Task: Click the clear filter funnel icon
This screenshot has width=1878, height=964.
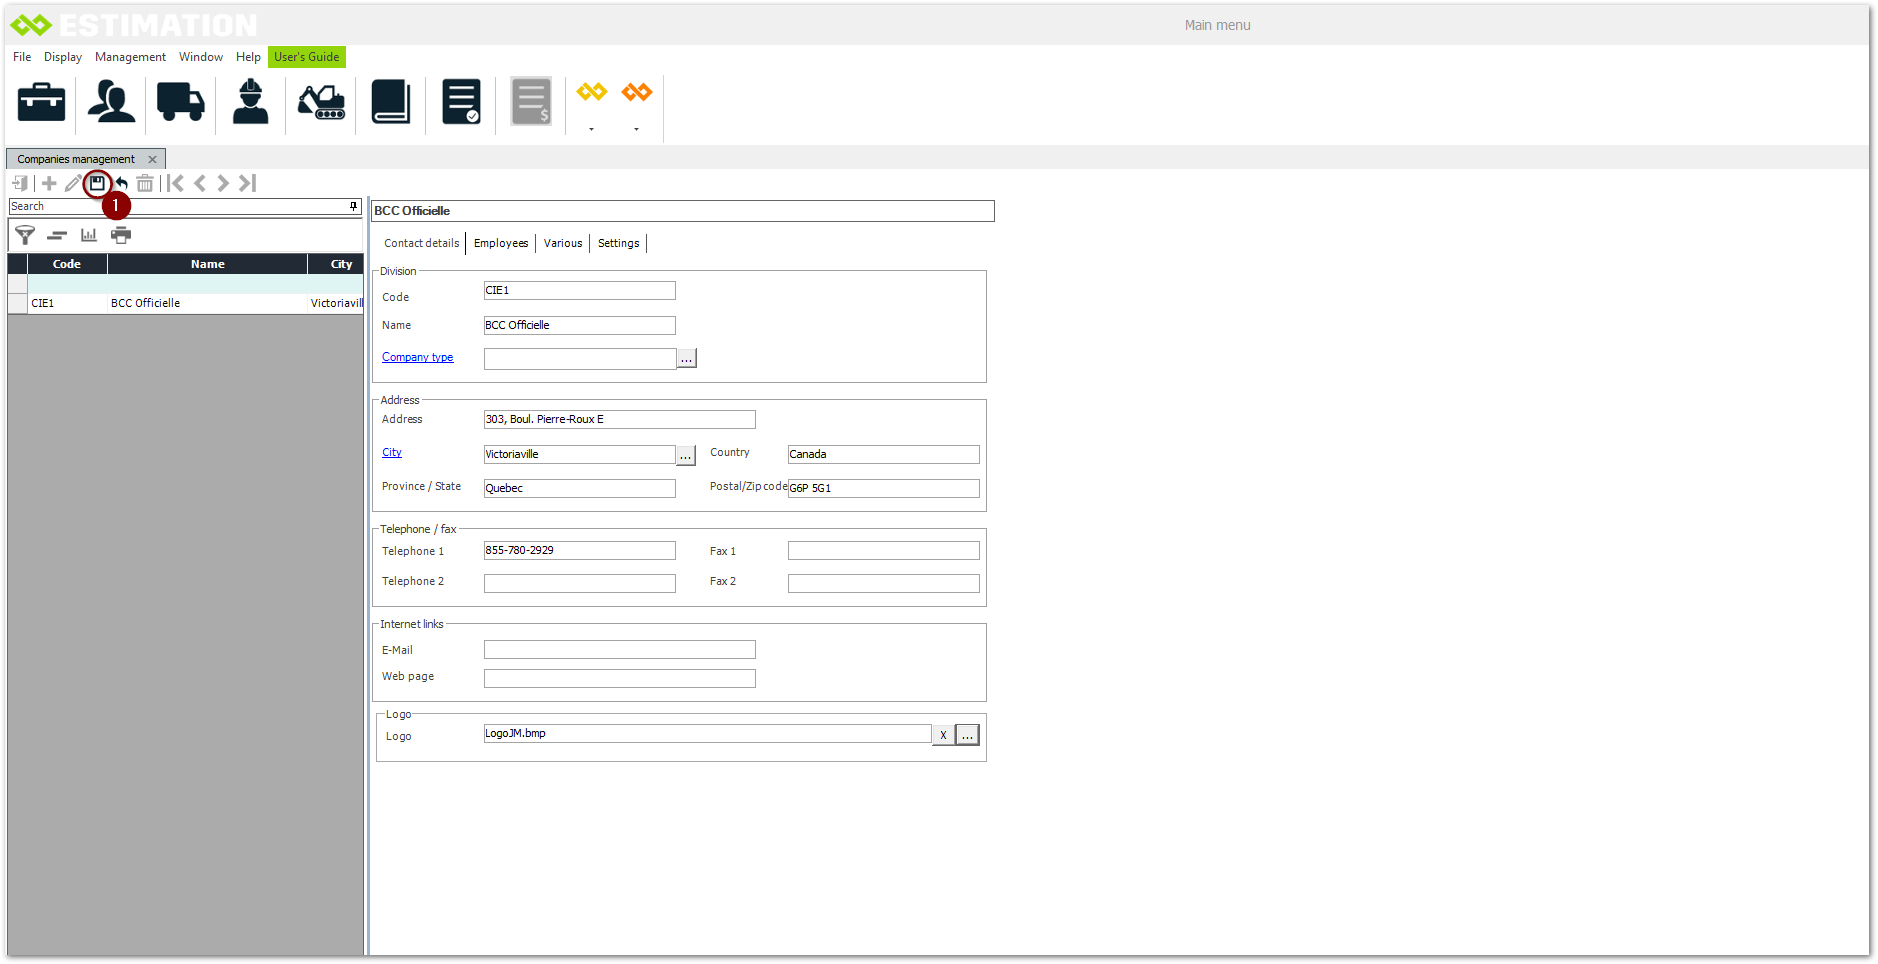Action: pos(25,235)
